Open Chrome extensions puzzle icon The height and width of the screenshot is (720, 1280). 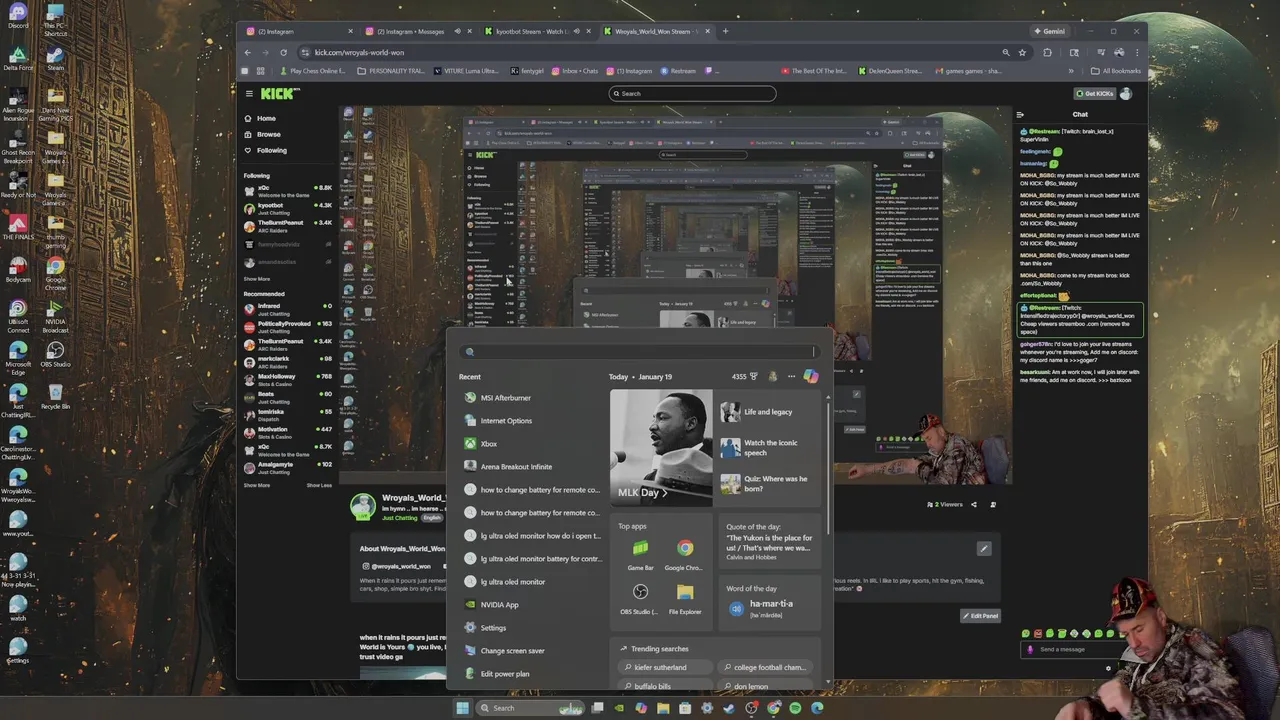(1047, 52)
